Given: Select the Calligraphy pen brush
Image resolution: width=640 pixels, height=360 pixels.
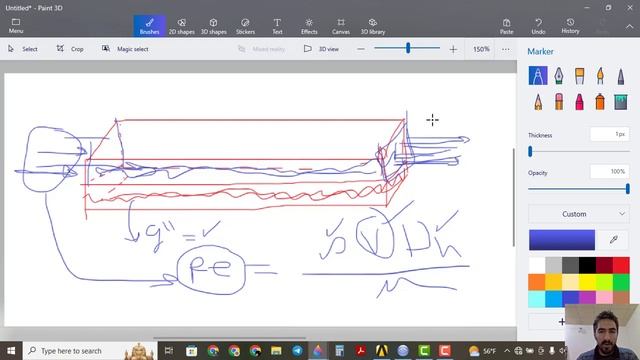Looking at the screenshot, I should coord(559,76).
